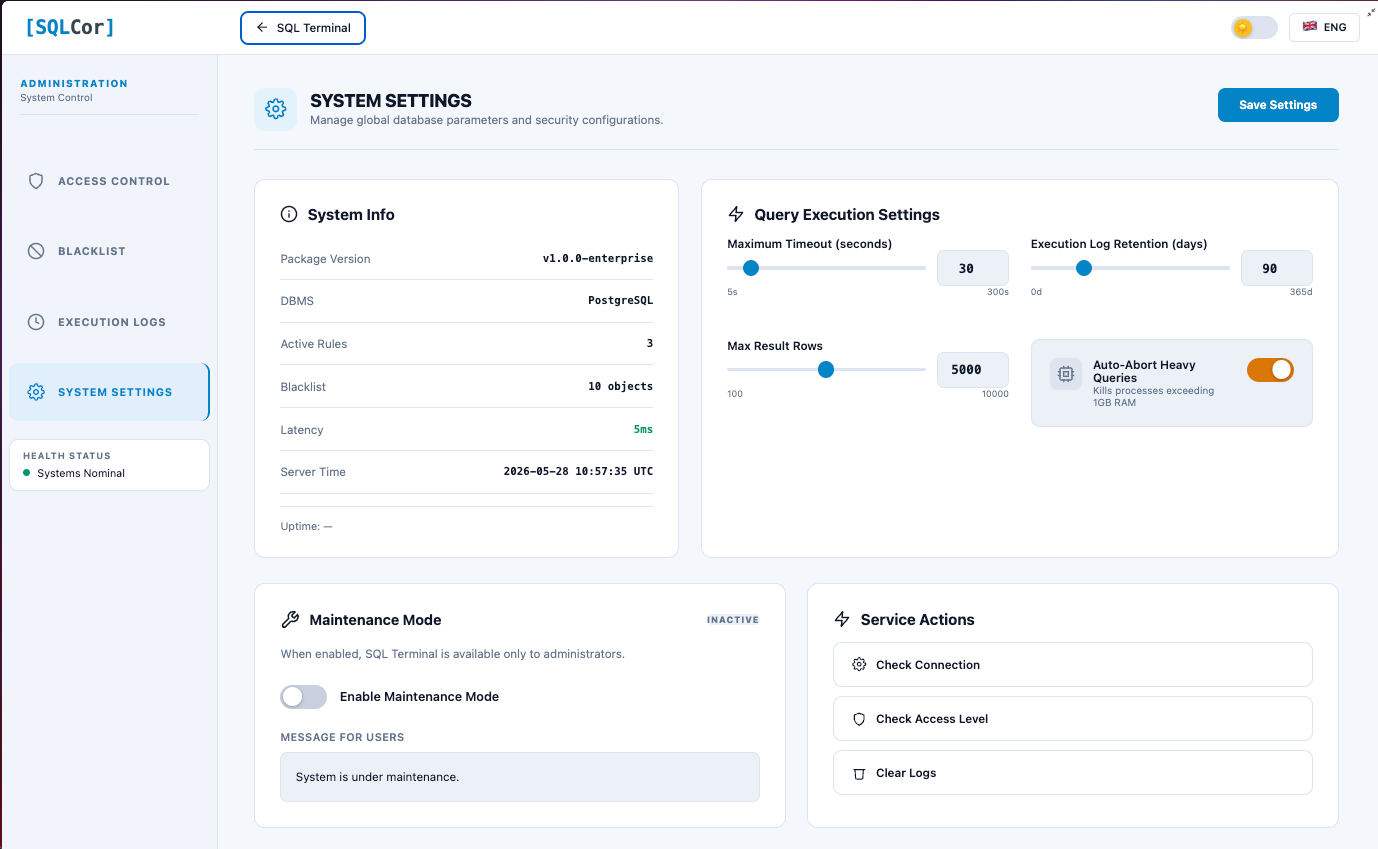Screen dimensions: 1378x849
Task: Enable Maintenance Mode switch
Action: pyautogui.click(x=303, y=697)
